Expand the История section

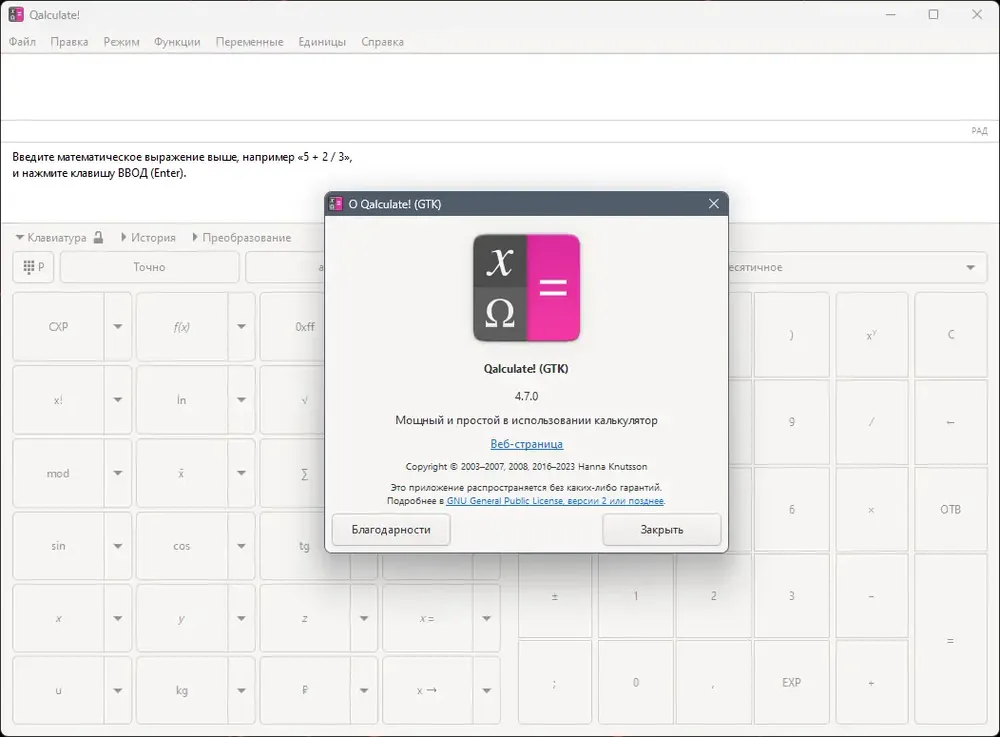click(x=148, y=238)
